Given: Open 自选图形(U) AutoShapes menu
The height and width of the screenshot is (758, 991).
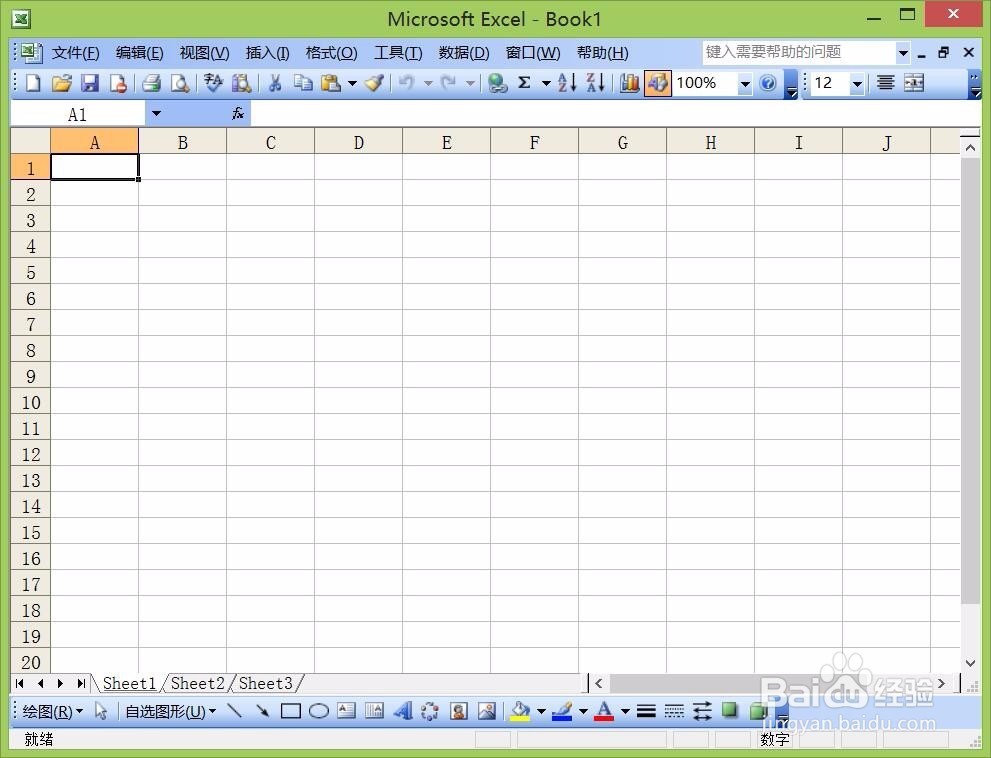Looking at the screenshot, I should click(x=171, y=711).
